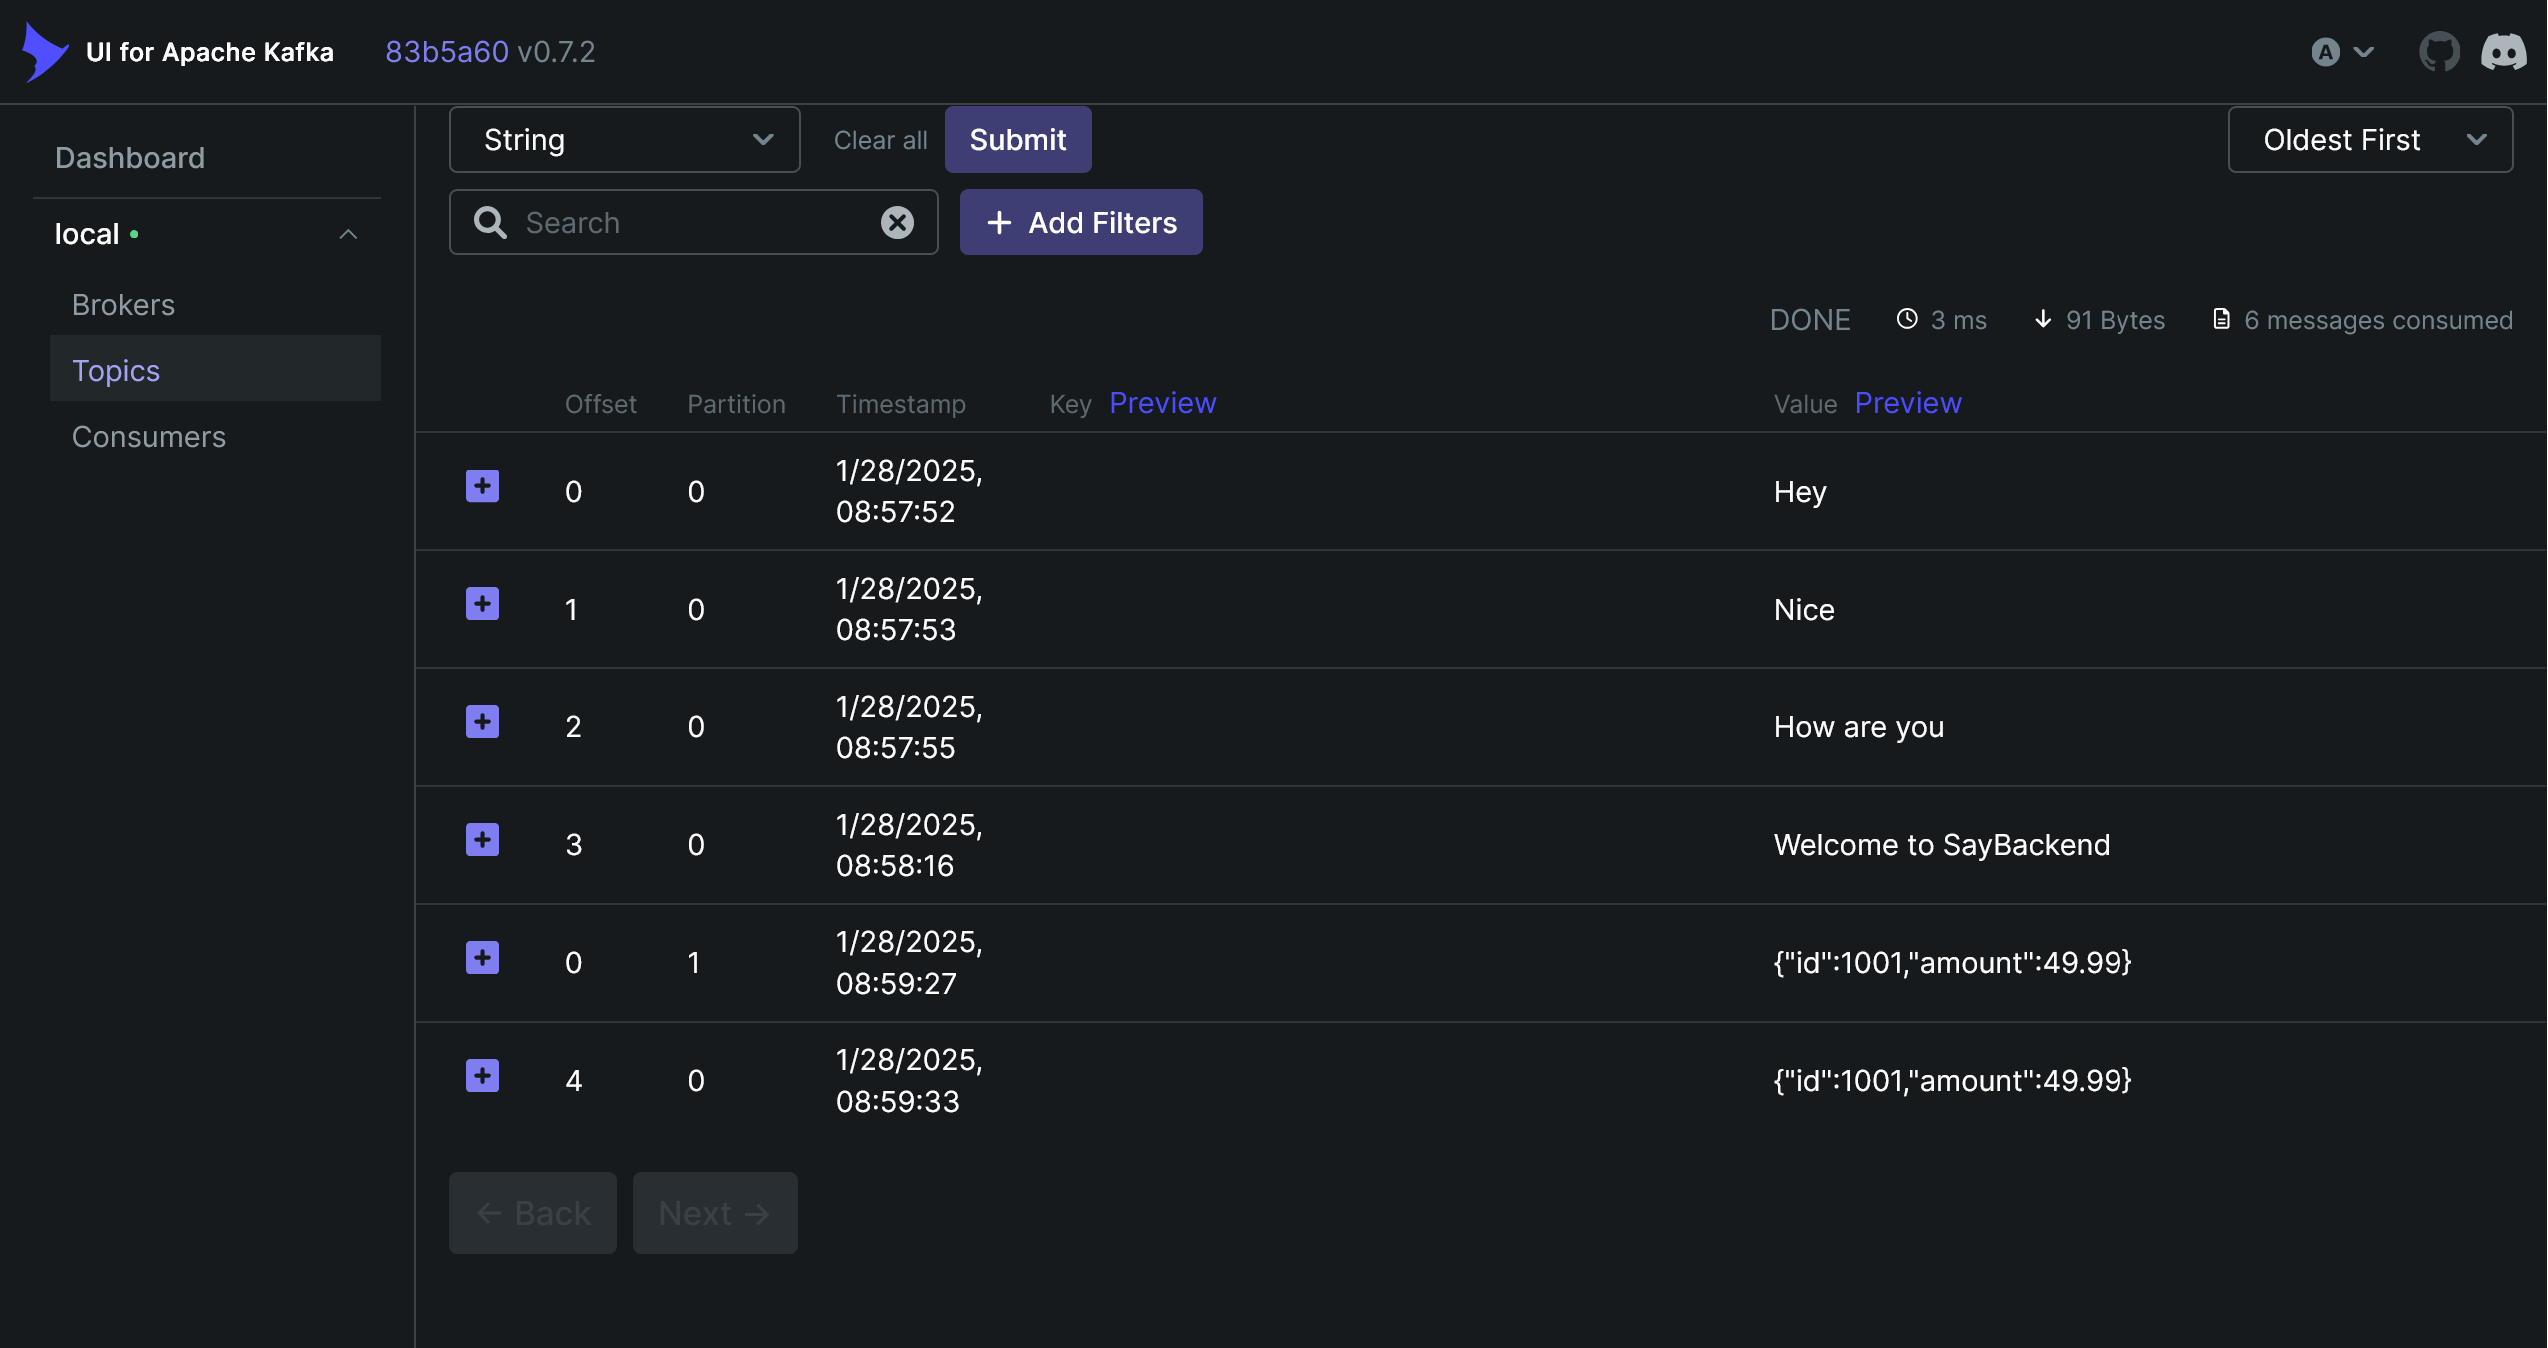This screenshot has height=1348, width=2548.
Task: Open the project's GitHub page
Action: pyautogui.click(x=2438, y=51)
